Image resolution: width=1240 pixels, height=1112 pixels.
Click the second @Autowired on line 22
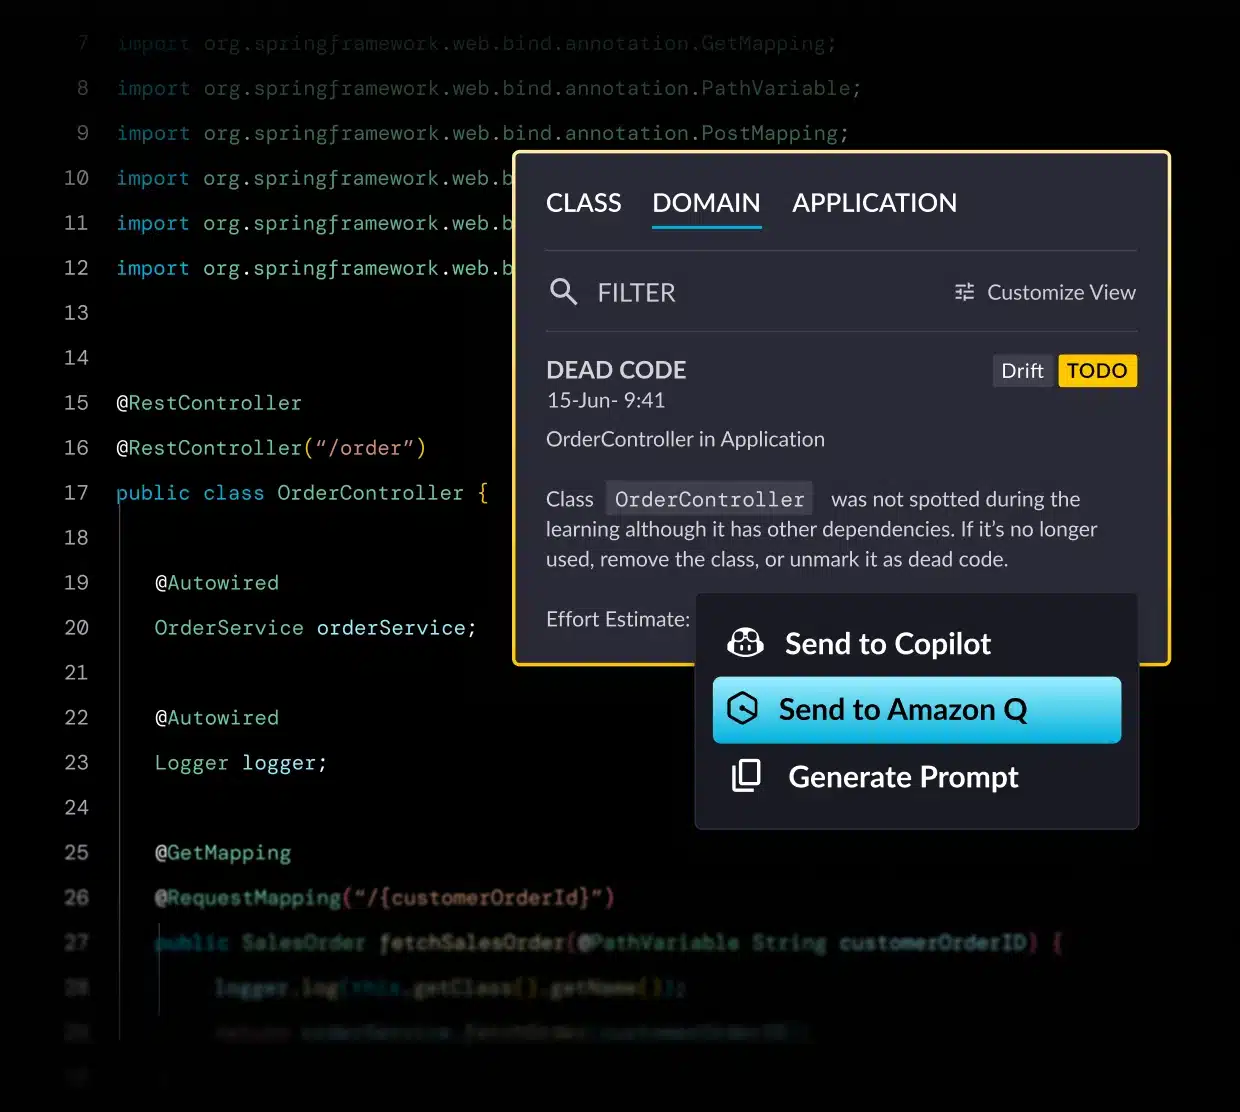click(x=217, y=718)
